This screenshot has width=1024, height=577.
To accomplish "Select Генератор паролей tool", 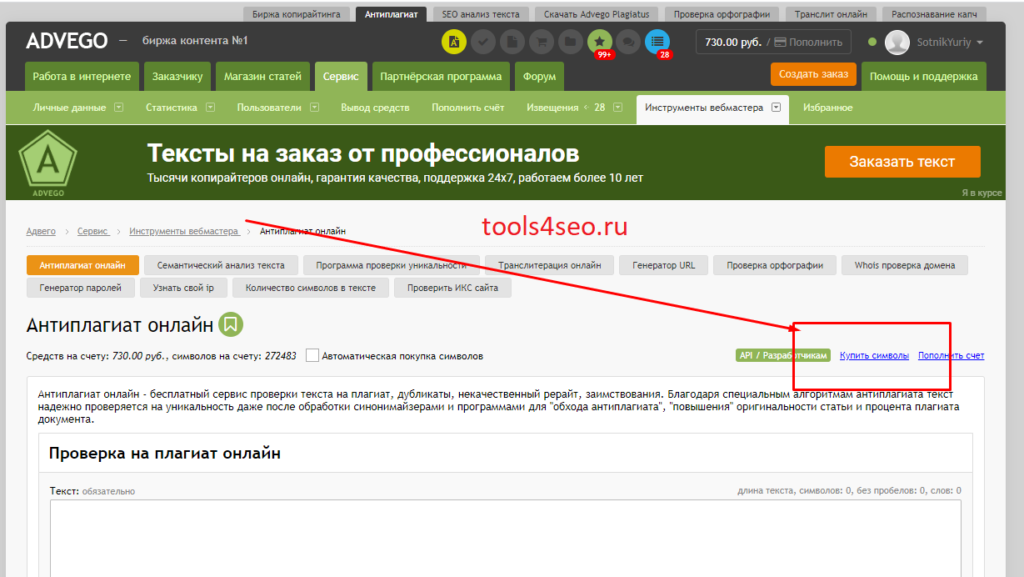I will (80, 287).
